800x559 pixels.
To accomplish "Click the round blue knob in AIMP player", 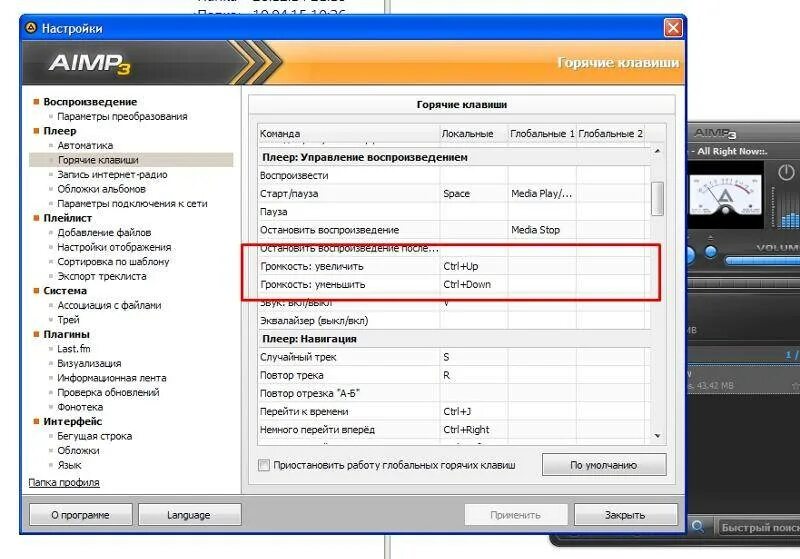I will pyautogui.click(x=710, y=251).
